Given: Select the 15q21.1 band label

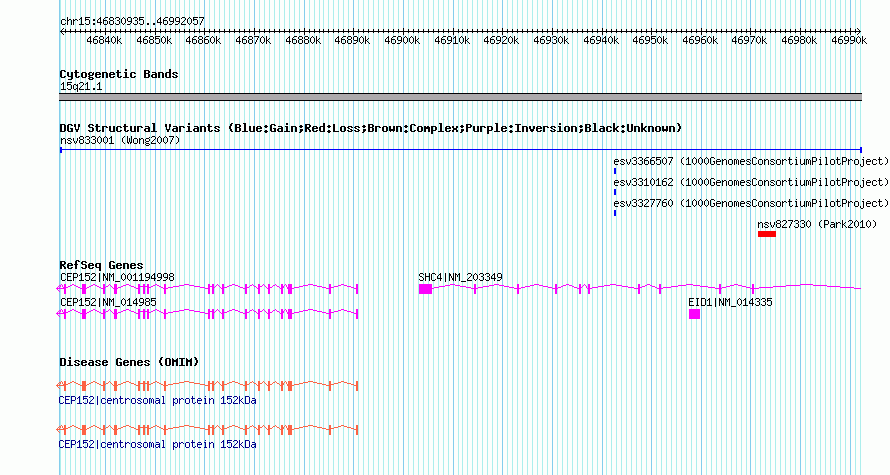Looking at the screenshot, I should pos(81,87).
